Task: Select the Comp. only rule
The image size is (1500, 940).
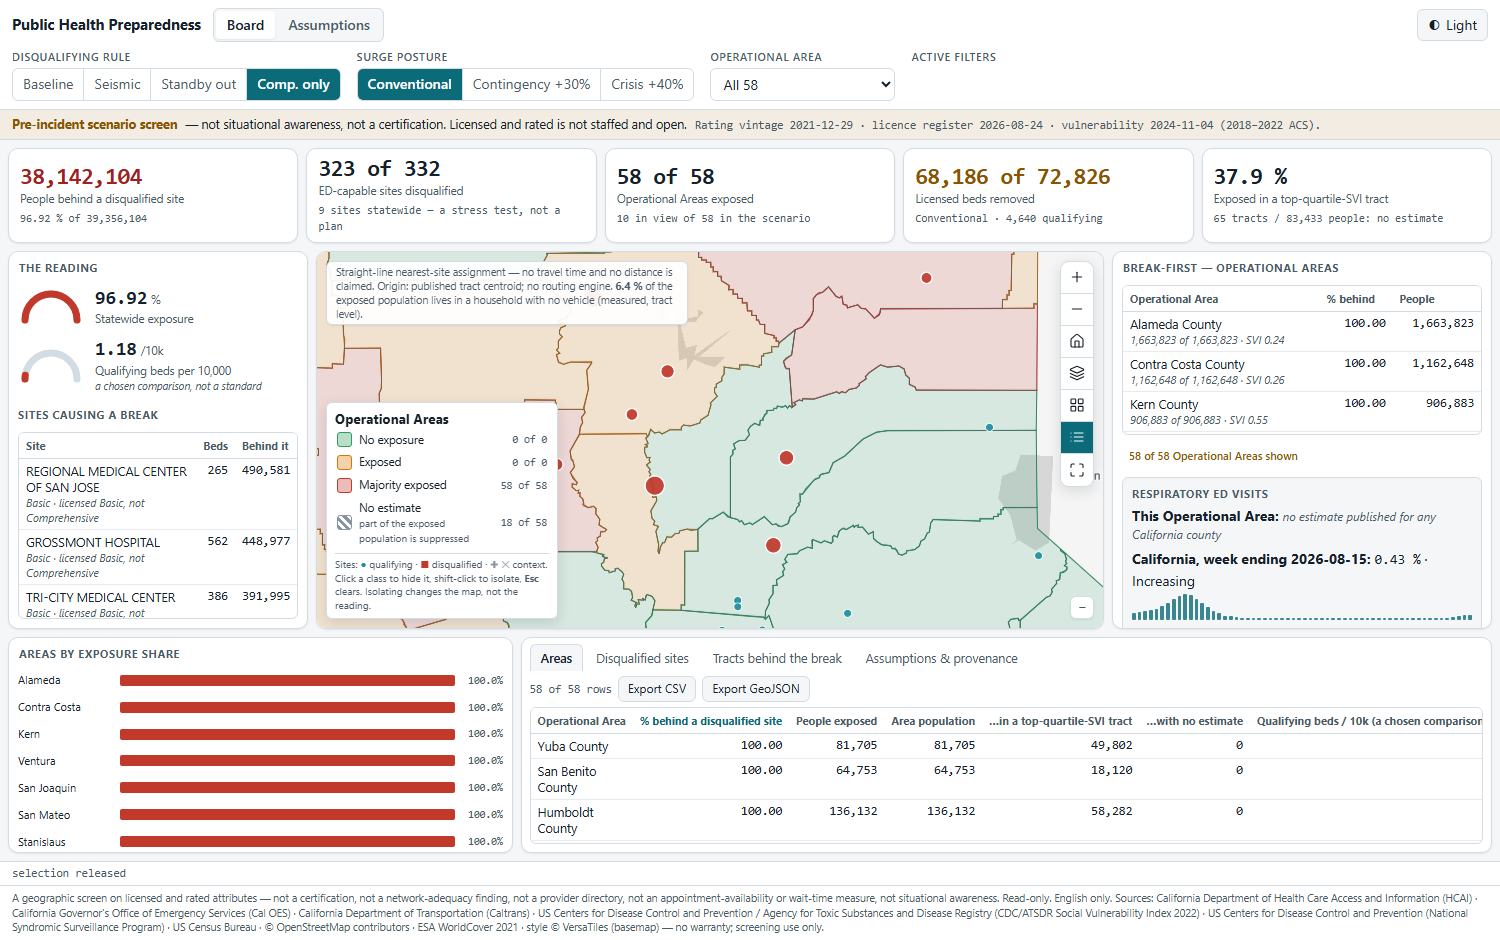Action: pos(293,84)
